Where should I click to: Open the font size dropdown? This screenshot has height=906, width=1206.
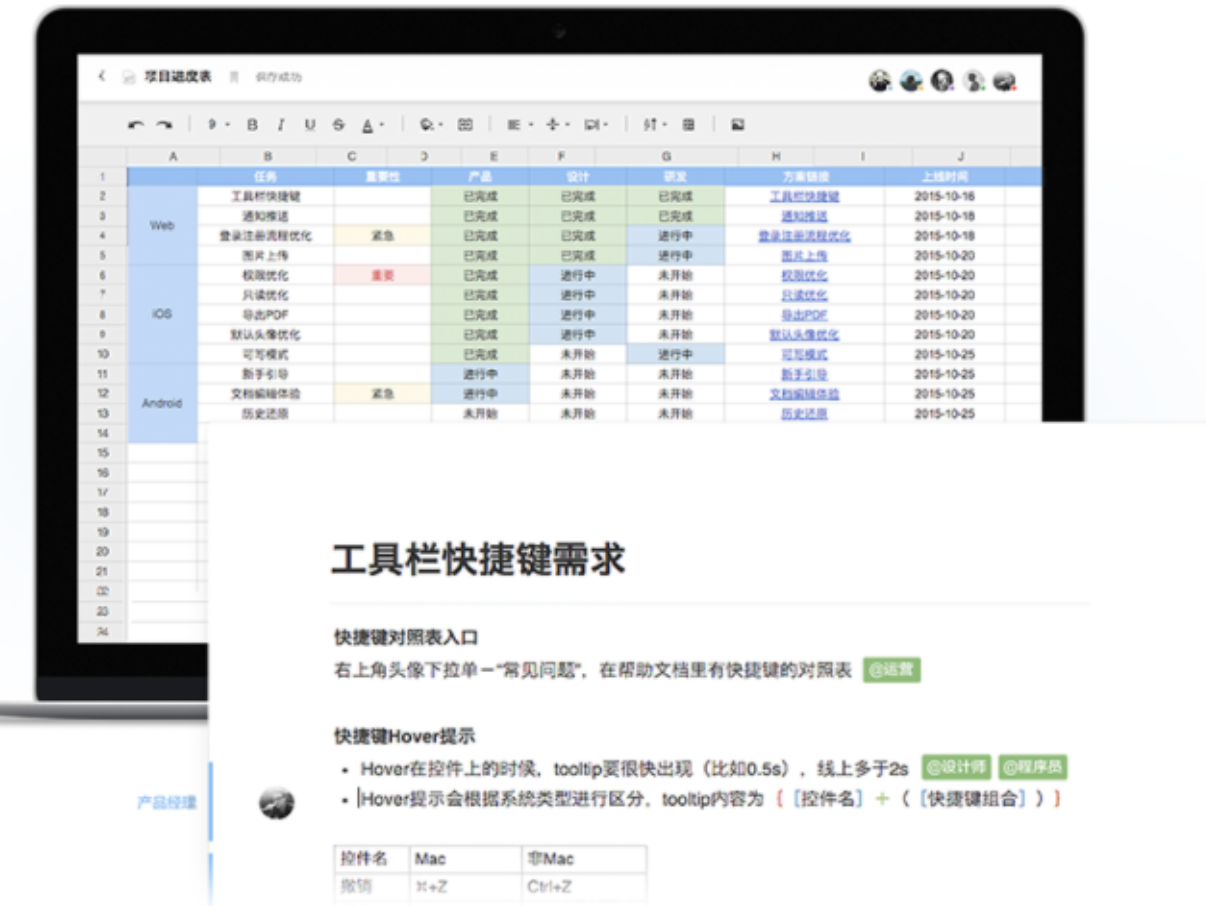coord(217,125)
